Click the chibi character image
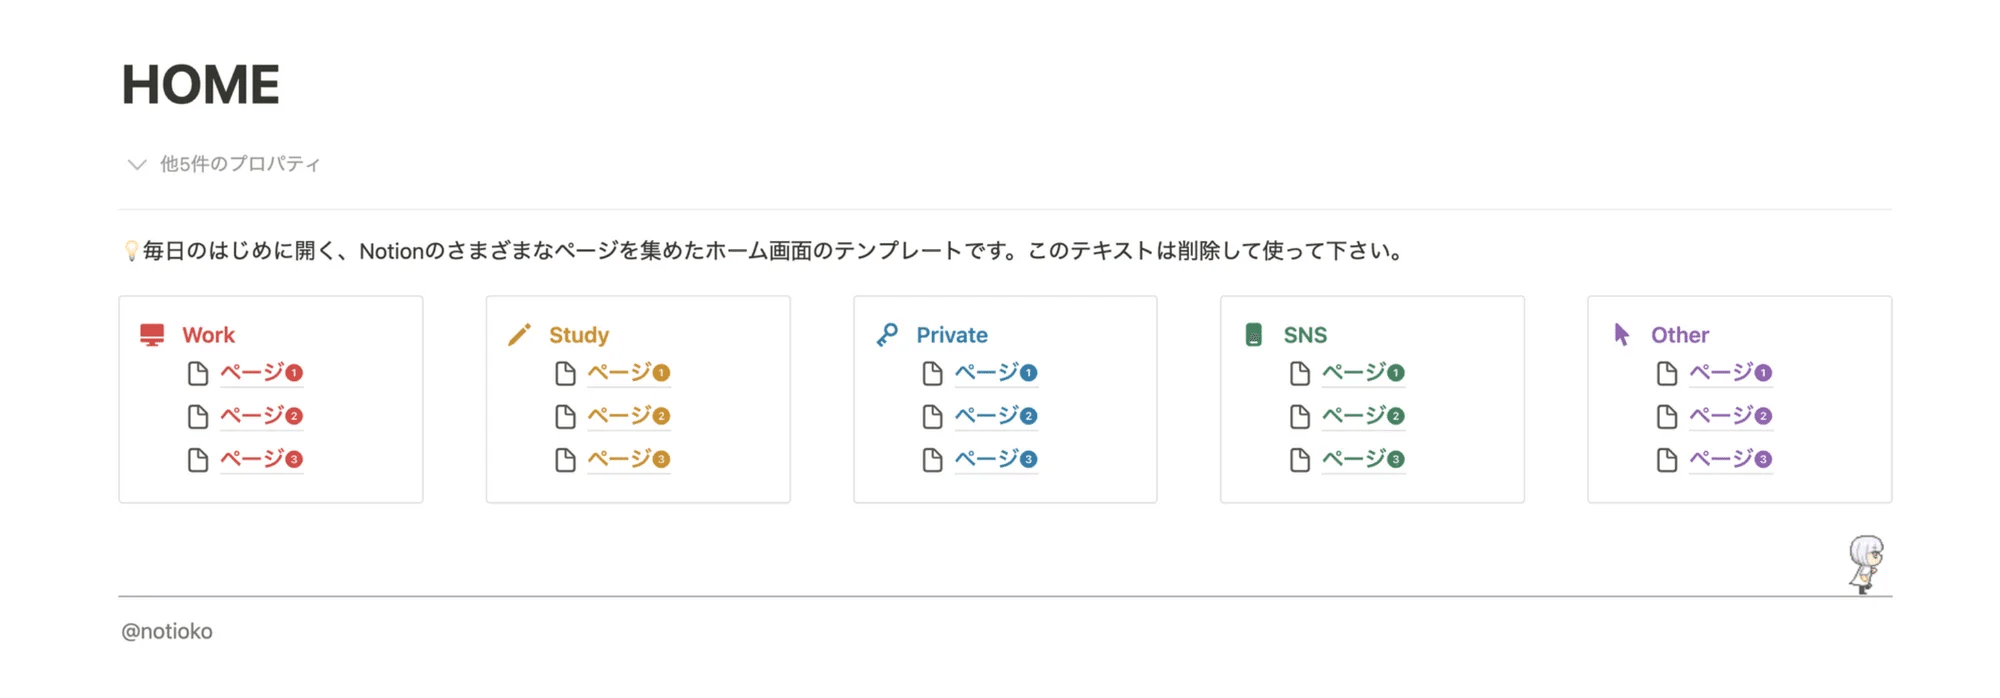 (1866, 564)
